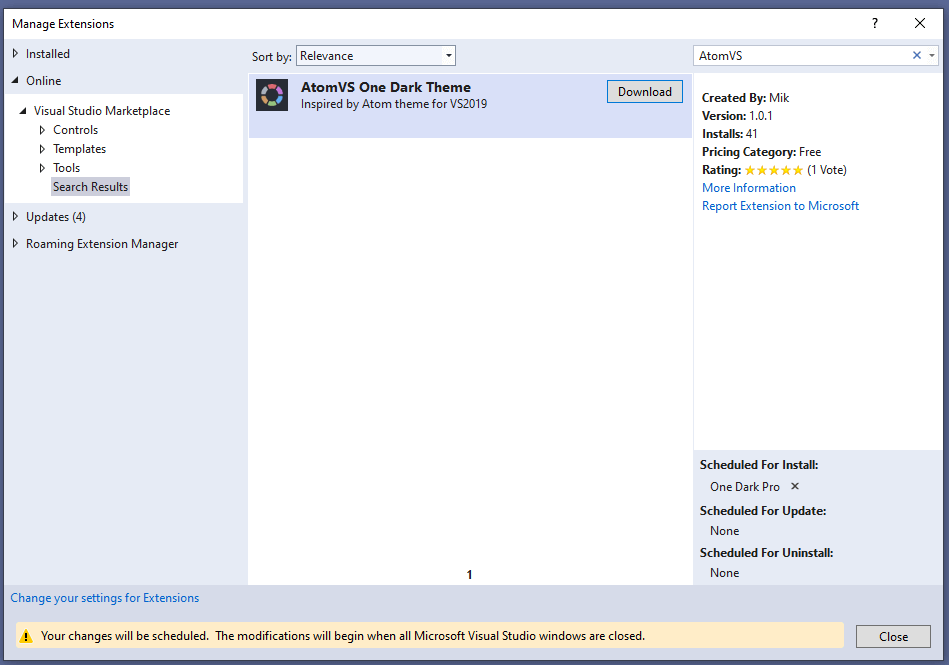
Task: Expand the Controls tree node
Action: click(42, 130)
